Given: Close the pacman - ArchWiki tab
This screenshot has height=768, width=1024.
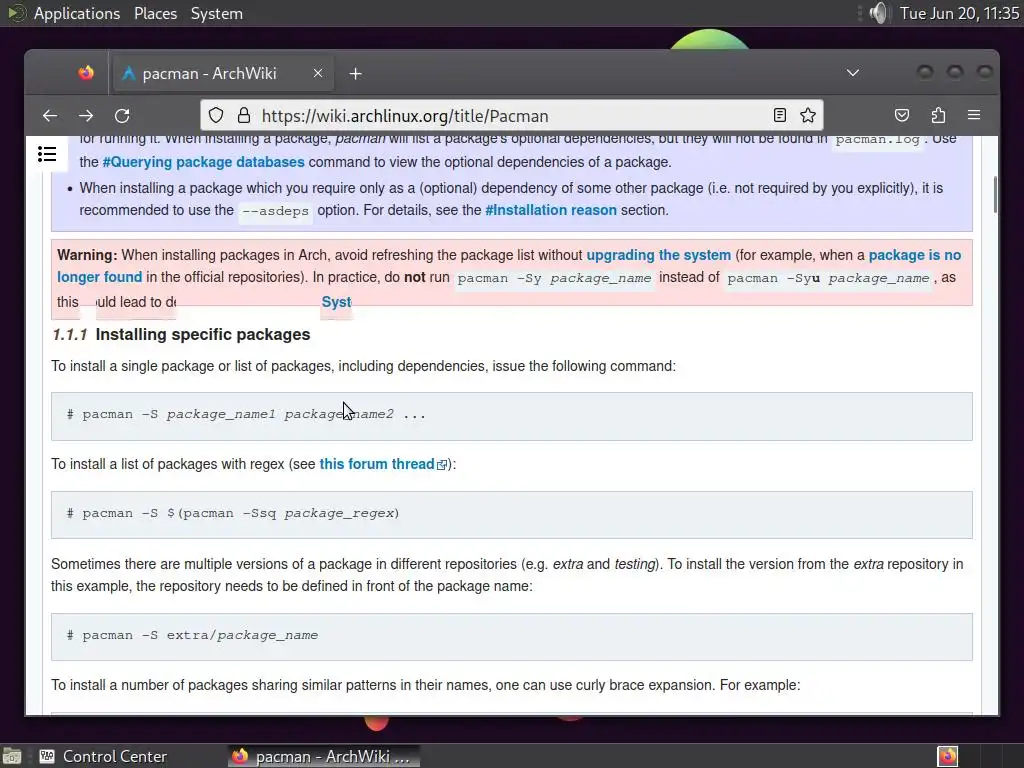Looking at the screenshot, I should (318, 73).
